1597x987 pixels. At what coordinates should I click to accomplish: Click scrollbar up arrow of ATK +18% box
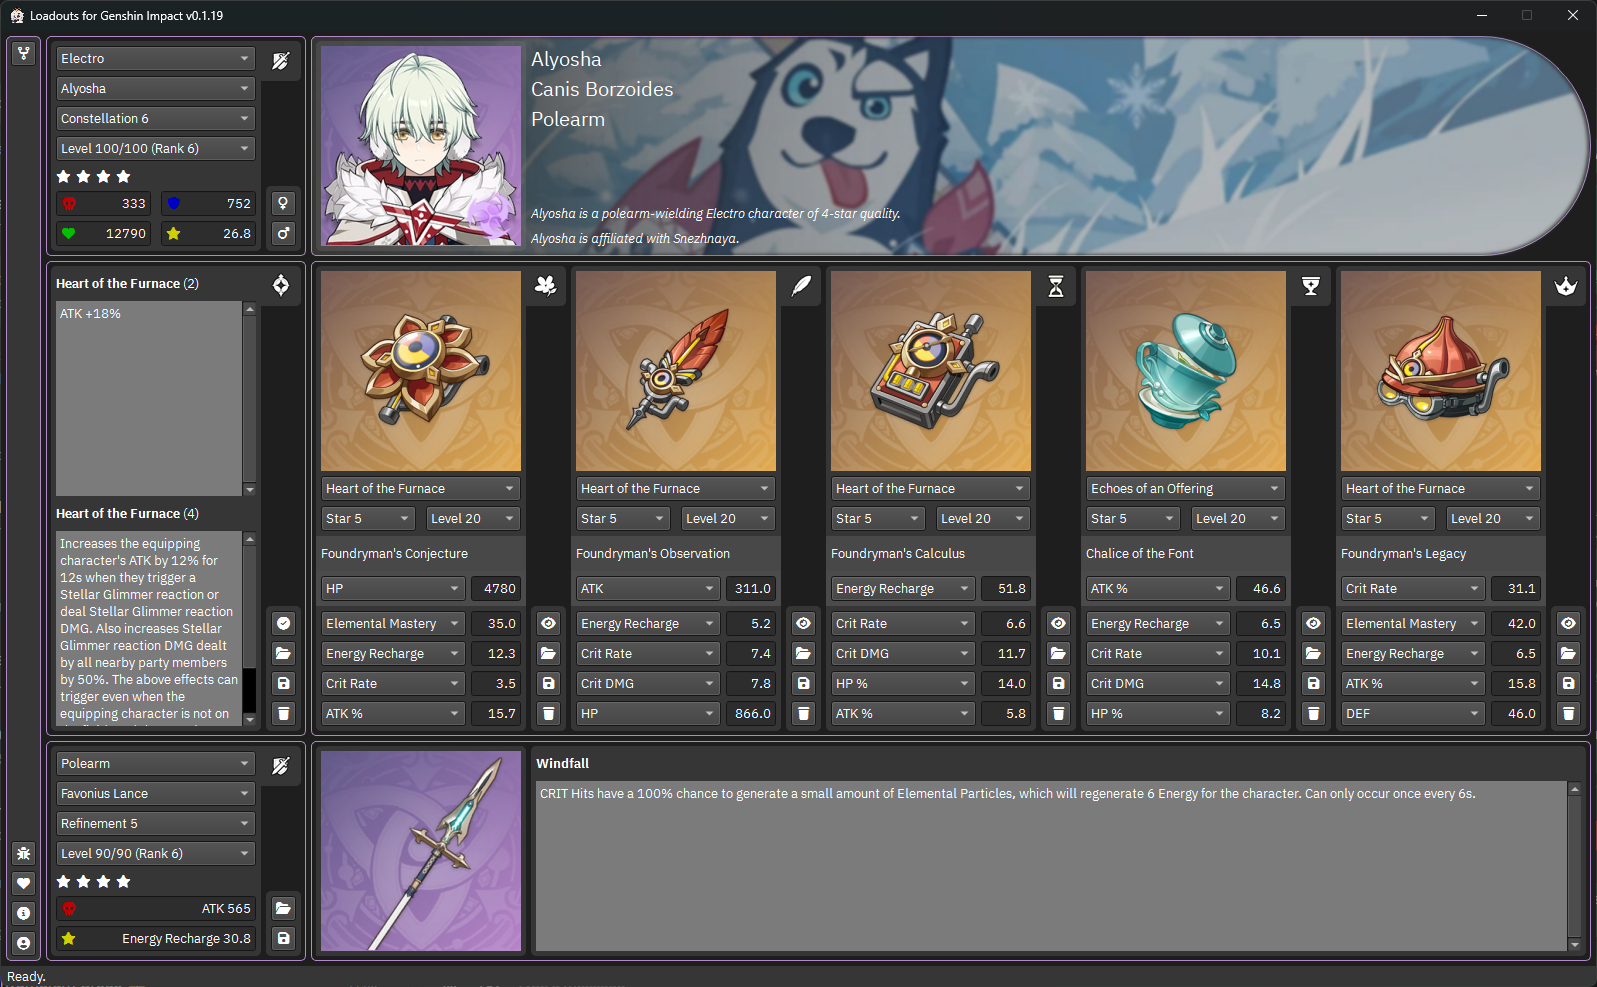click(250, 309)
